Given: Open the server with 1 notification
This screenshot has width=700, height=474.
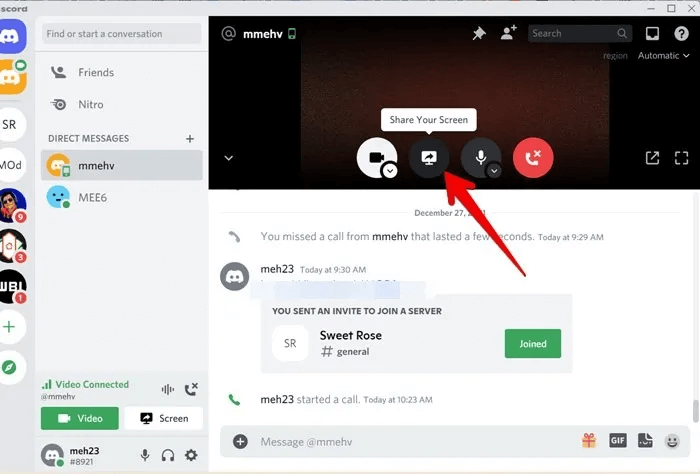Looking at the screenshot, I should coord(12,287).
